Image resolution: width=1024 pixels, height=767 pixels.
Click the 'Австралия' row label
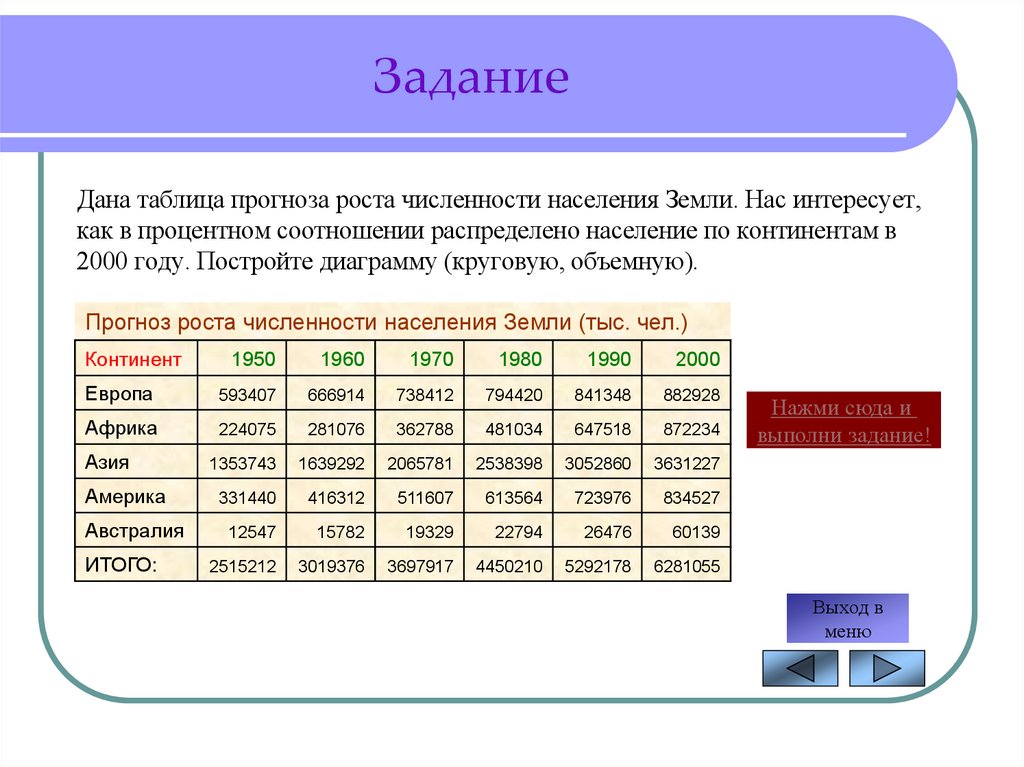pos(136,530)
